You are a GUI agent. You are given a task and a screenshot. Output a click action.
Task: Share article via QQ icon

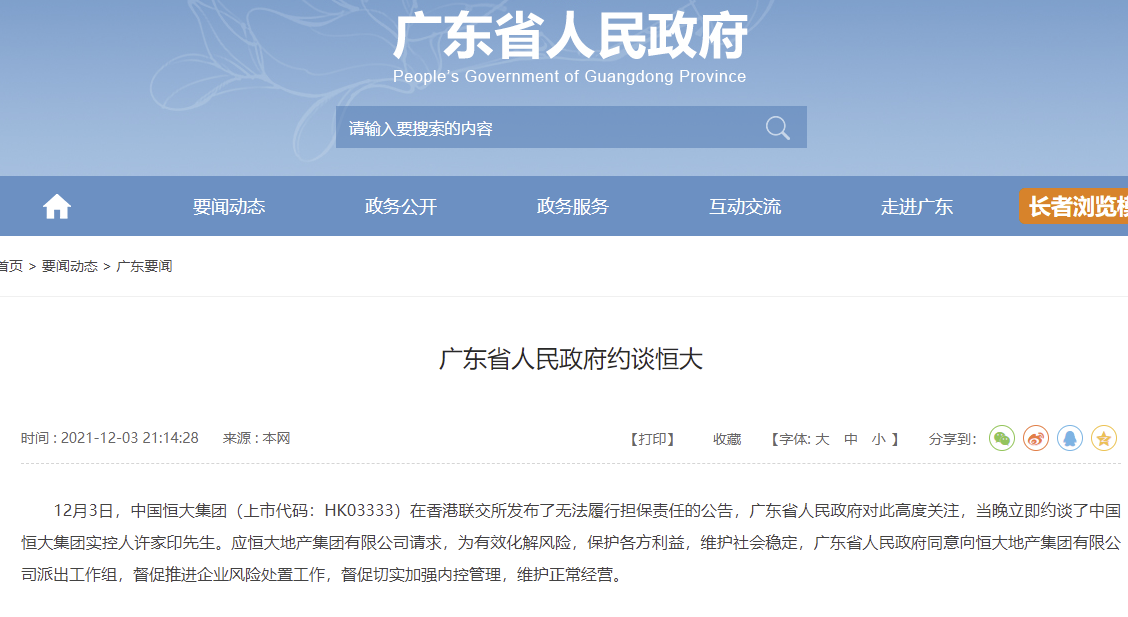1070,439
